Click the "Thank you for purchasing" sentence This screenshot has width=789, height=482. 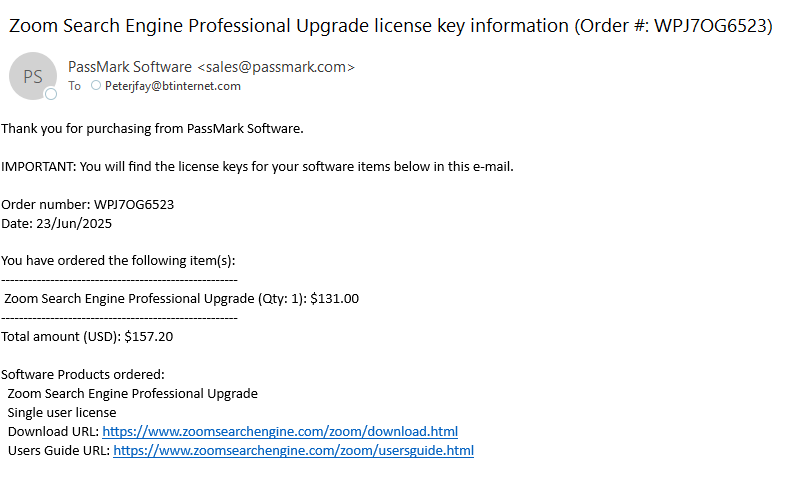(152, 129)
